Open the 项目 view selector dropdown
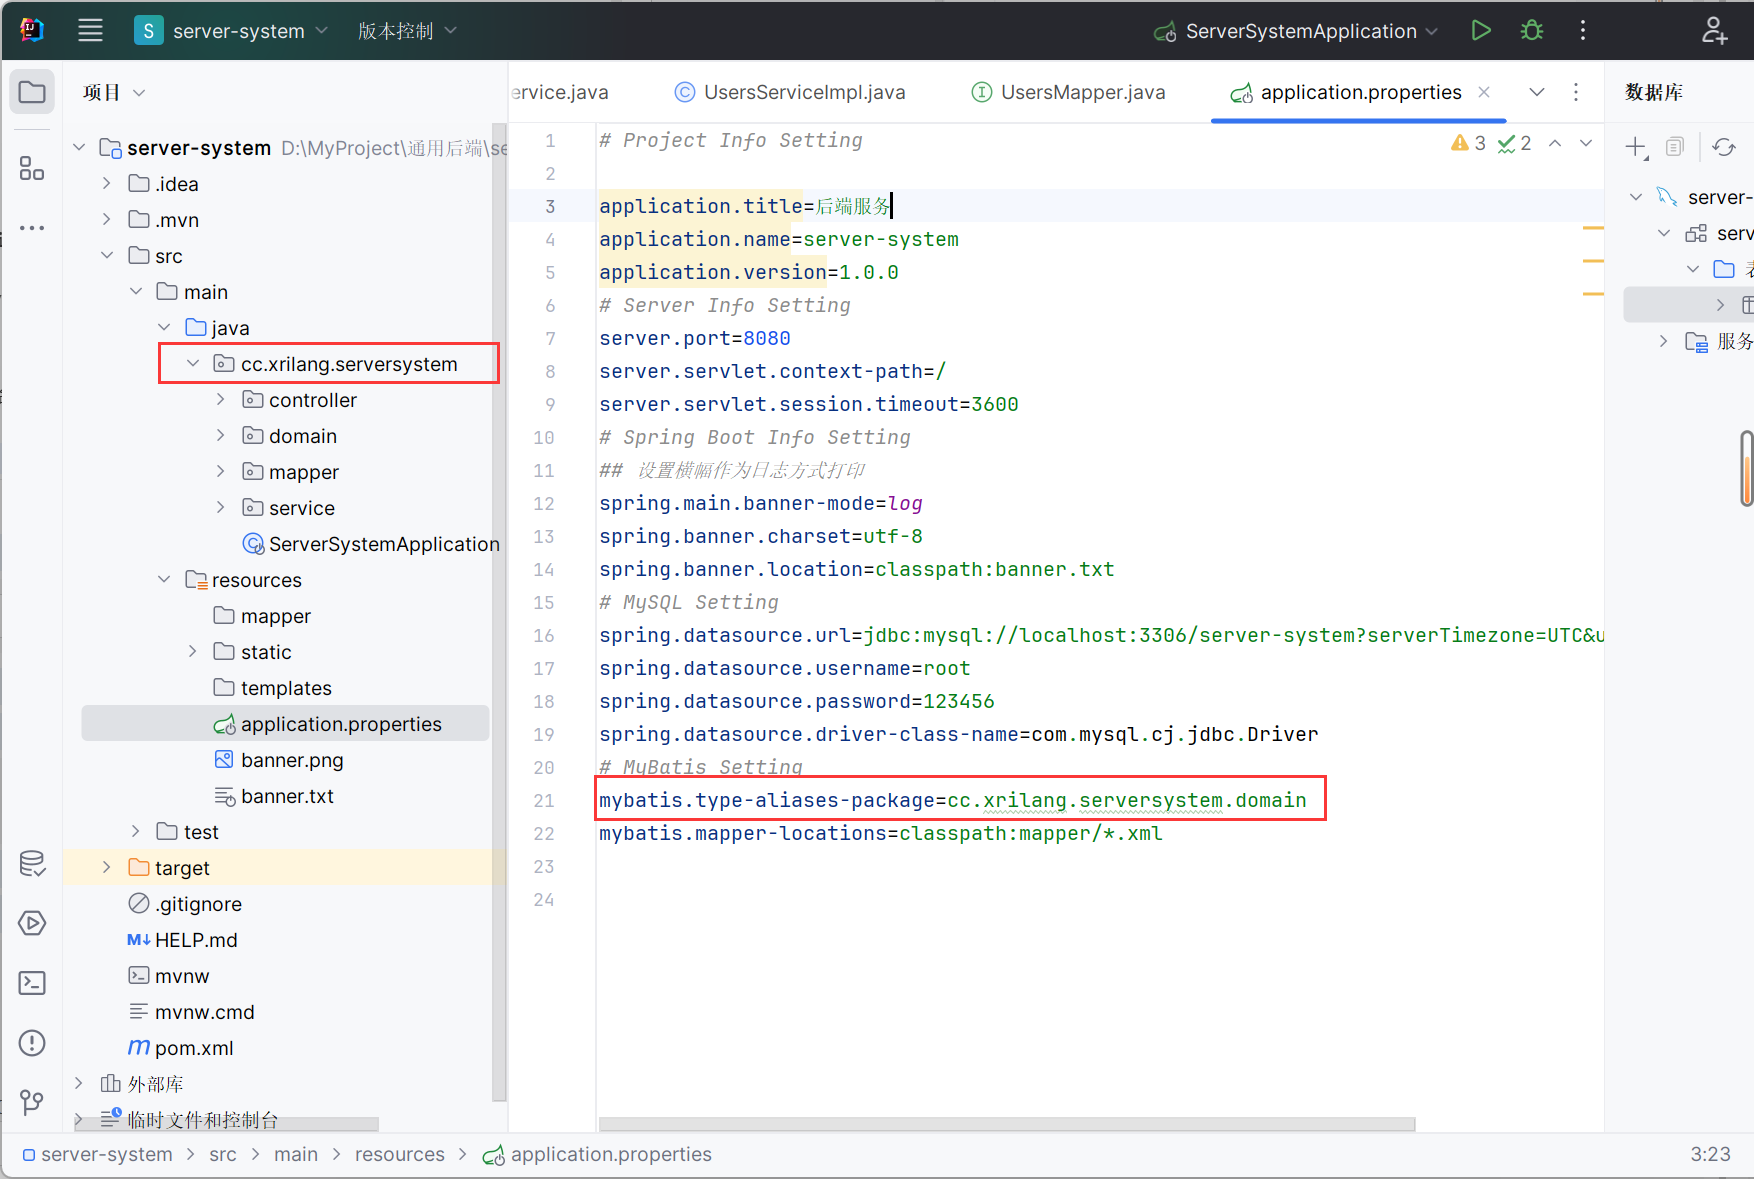The image size is (1754, 1179). point(114,92)
